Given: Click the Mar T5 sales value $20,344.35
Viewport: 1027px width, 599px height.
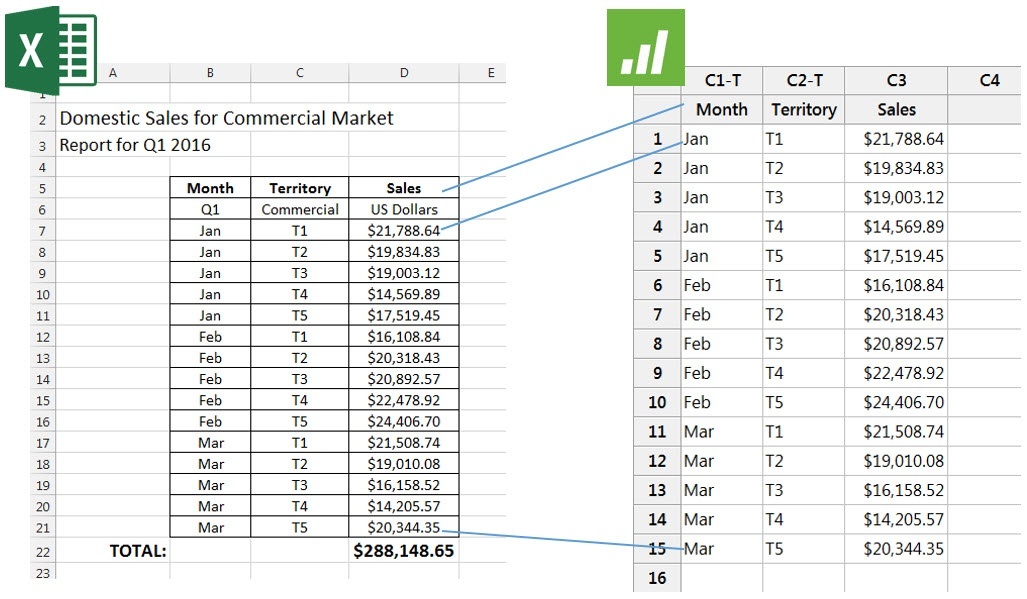Looking at the screenshot, I should coord(404,527).
